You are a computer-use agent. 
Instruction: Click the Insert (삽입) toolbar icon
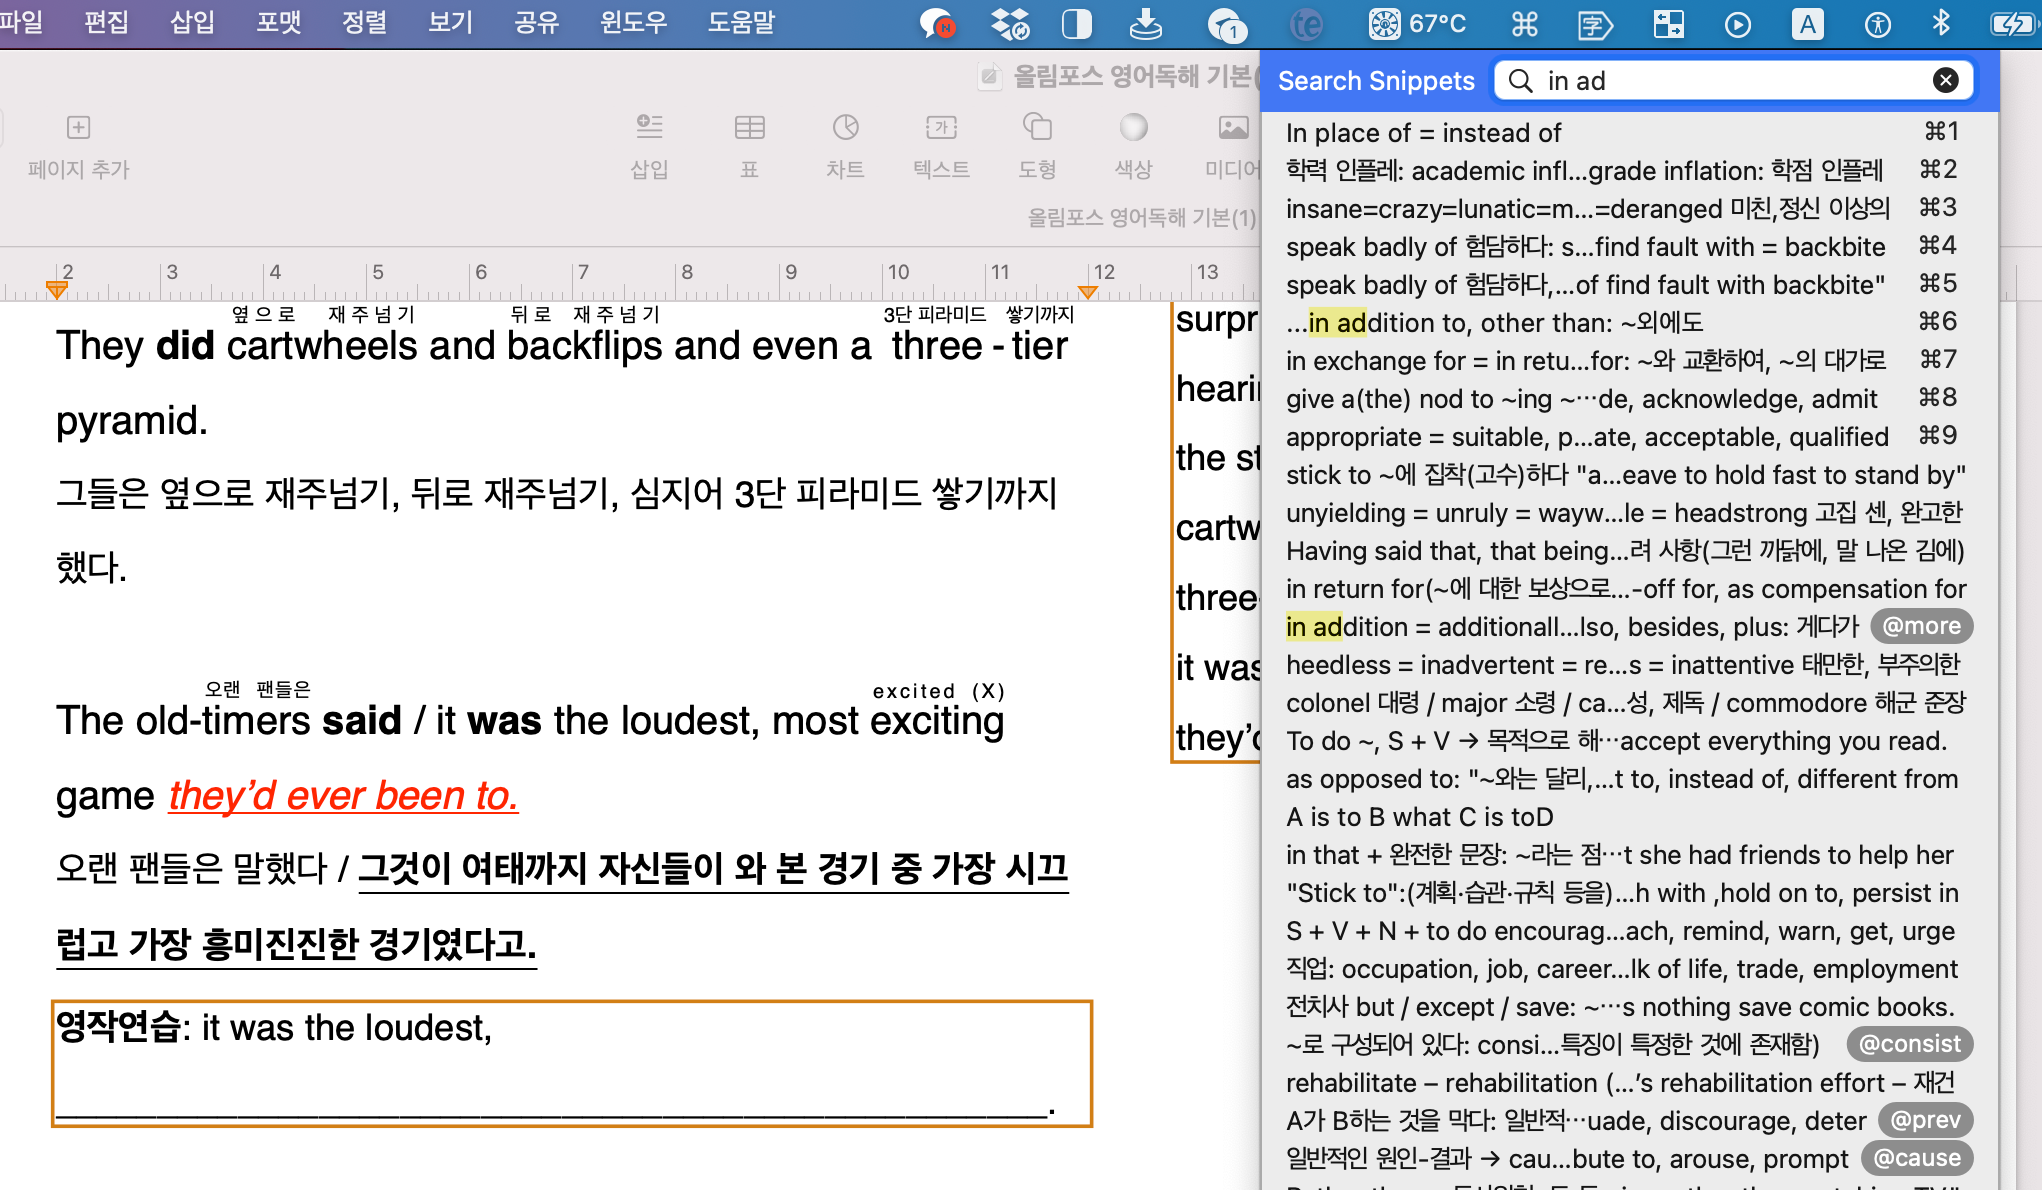pyautogui.click(x=649, y=128)
